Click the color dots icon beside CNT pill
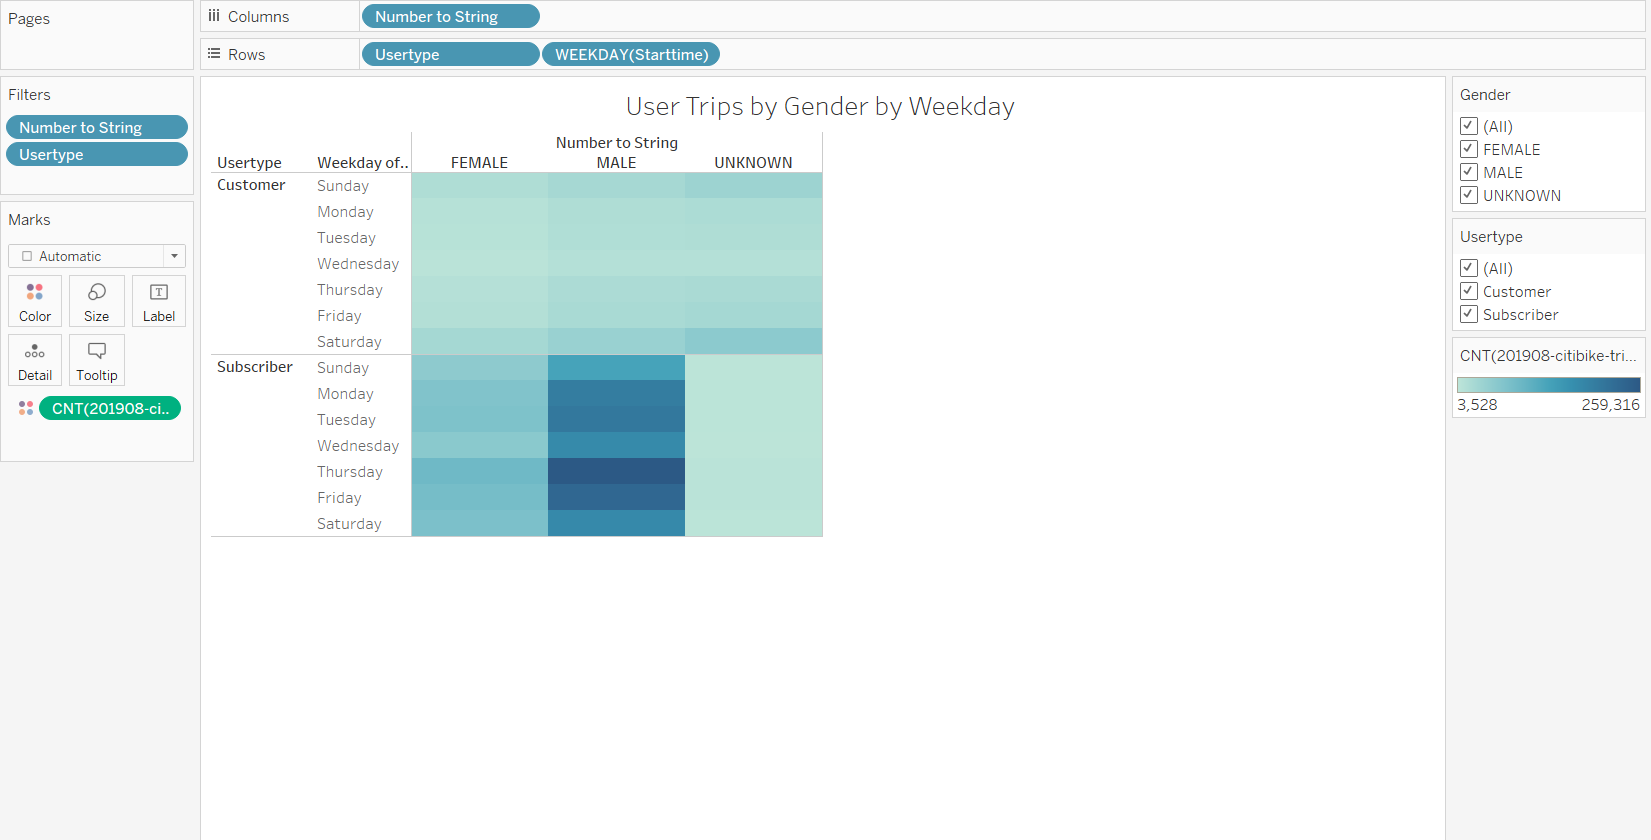Viewport: 1651px width, 840px height. tap(26, 408)
